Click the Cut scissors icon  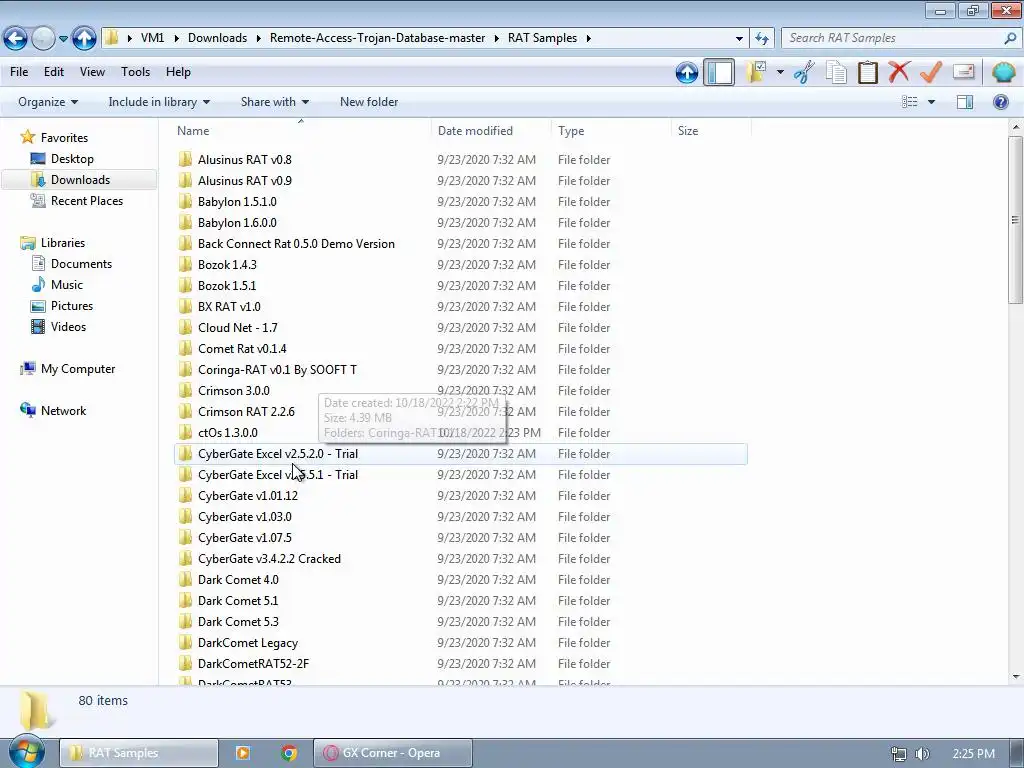click(x=805, y=72)
